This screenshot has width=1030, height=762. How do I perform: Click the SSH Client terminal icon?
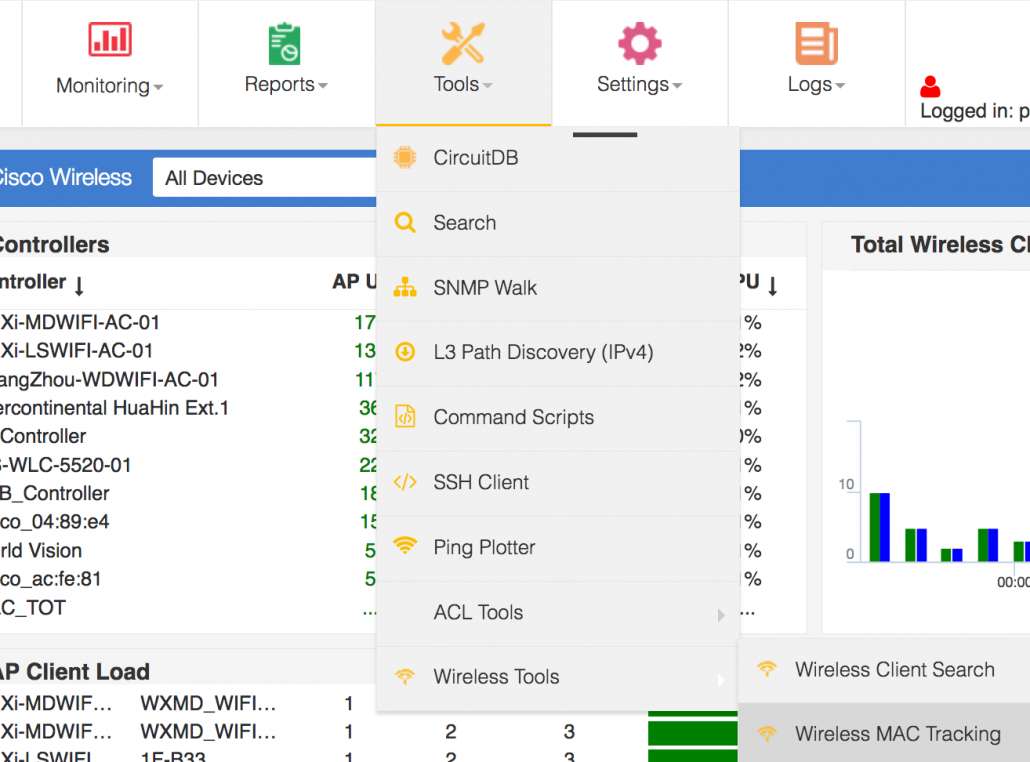pos(405,482)
